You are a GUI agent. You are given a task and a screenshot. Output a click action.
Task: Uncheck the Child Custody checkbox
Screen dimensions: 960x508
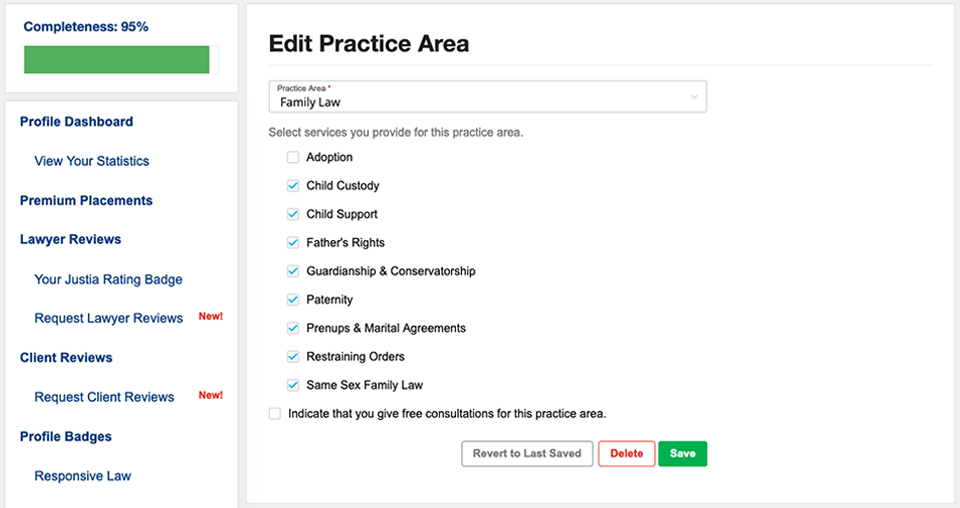pos(293,186)
